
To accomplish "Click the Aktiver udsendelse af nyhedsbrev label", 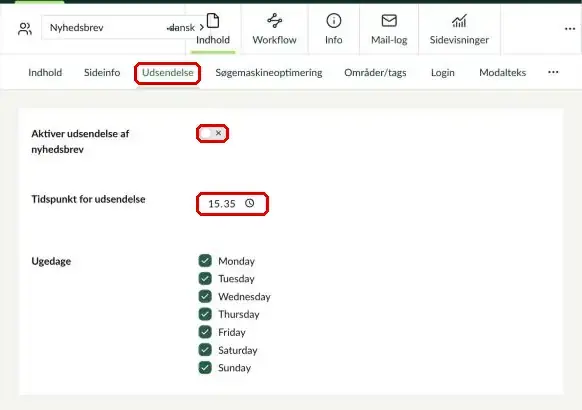I will 80,141.
